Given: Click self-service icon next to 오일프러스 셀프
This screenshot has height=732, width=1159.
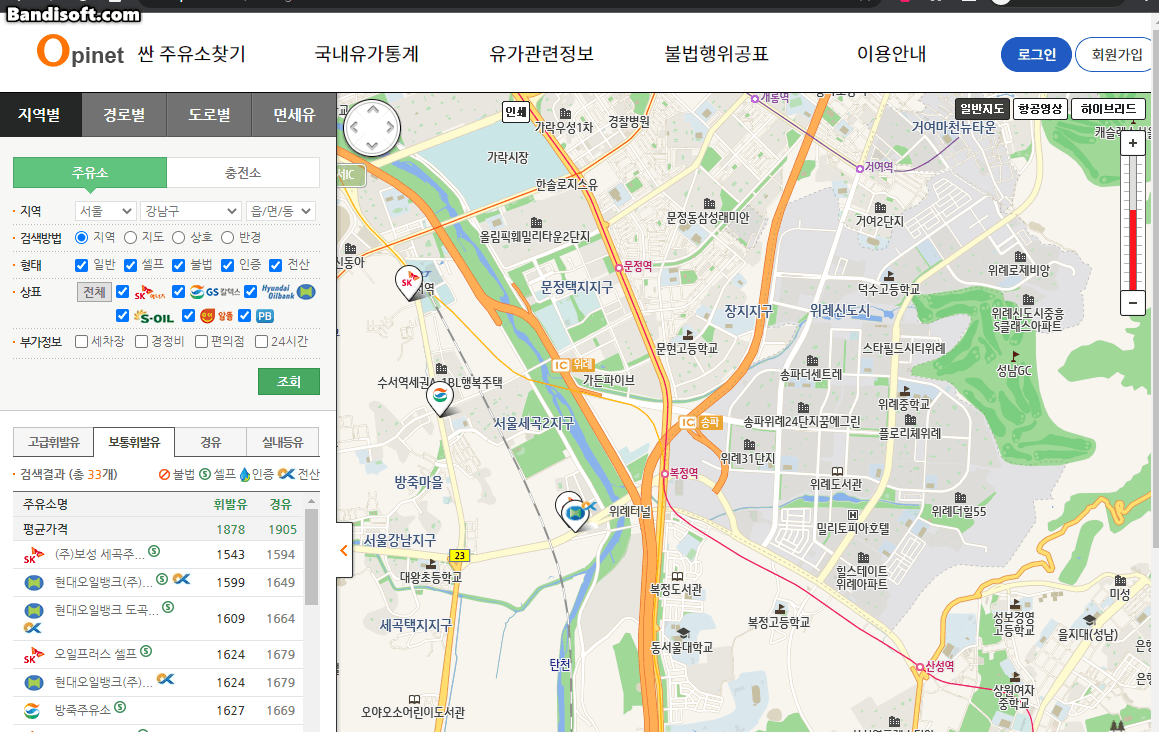Looking at the screenshot, I should pos(146,651).
